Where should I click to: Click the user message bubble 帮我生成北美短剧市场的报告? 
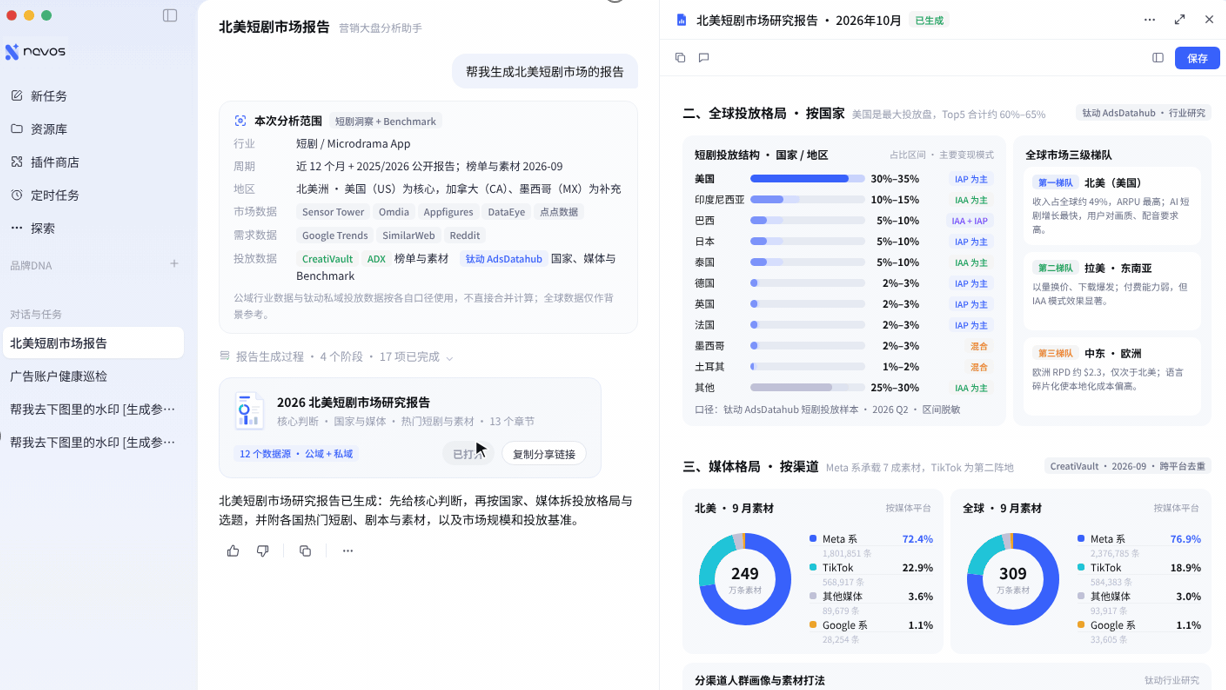coord(545,71)
